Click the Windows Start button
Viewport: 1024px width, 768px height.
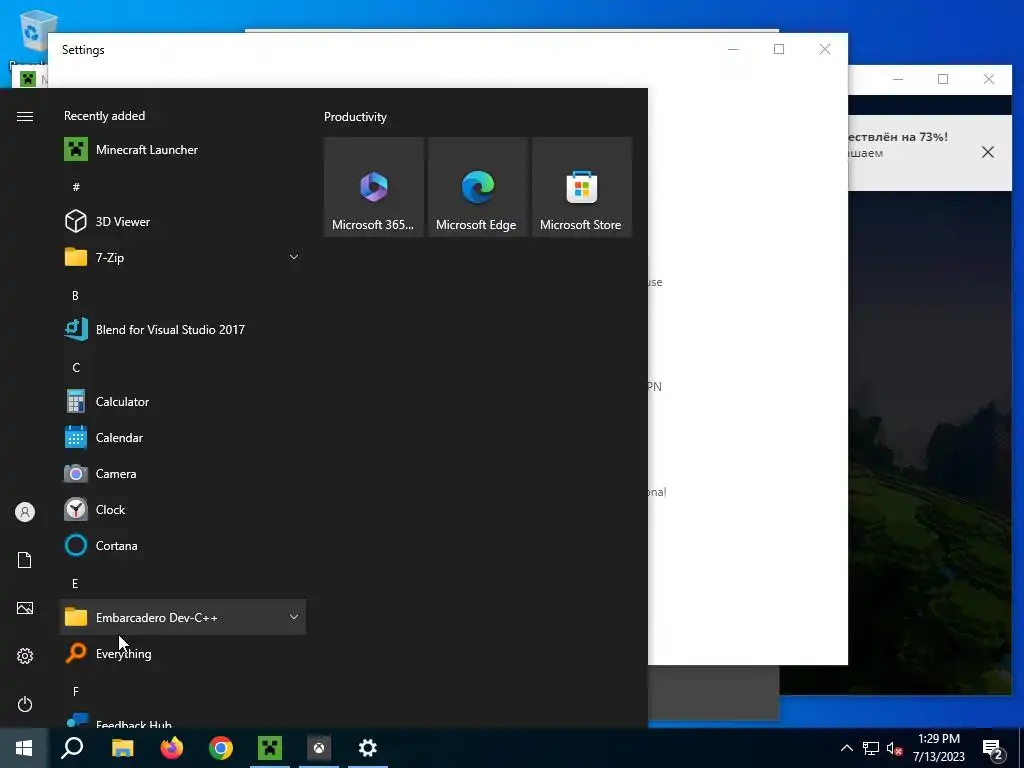click(24, 748)
